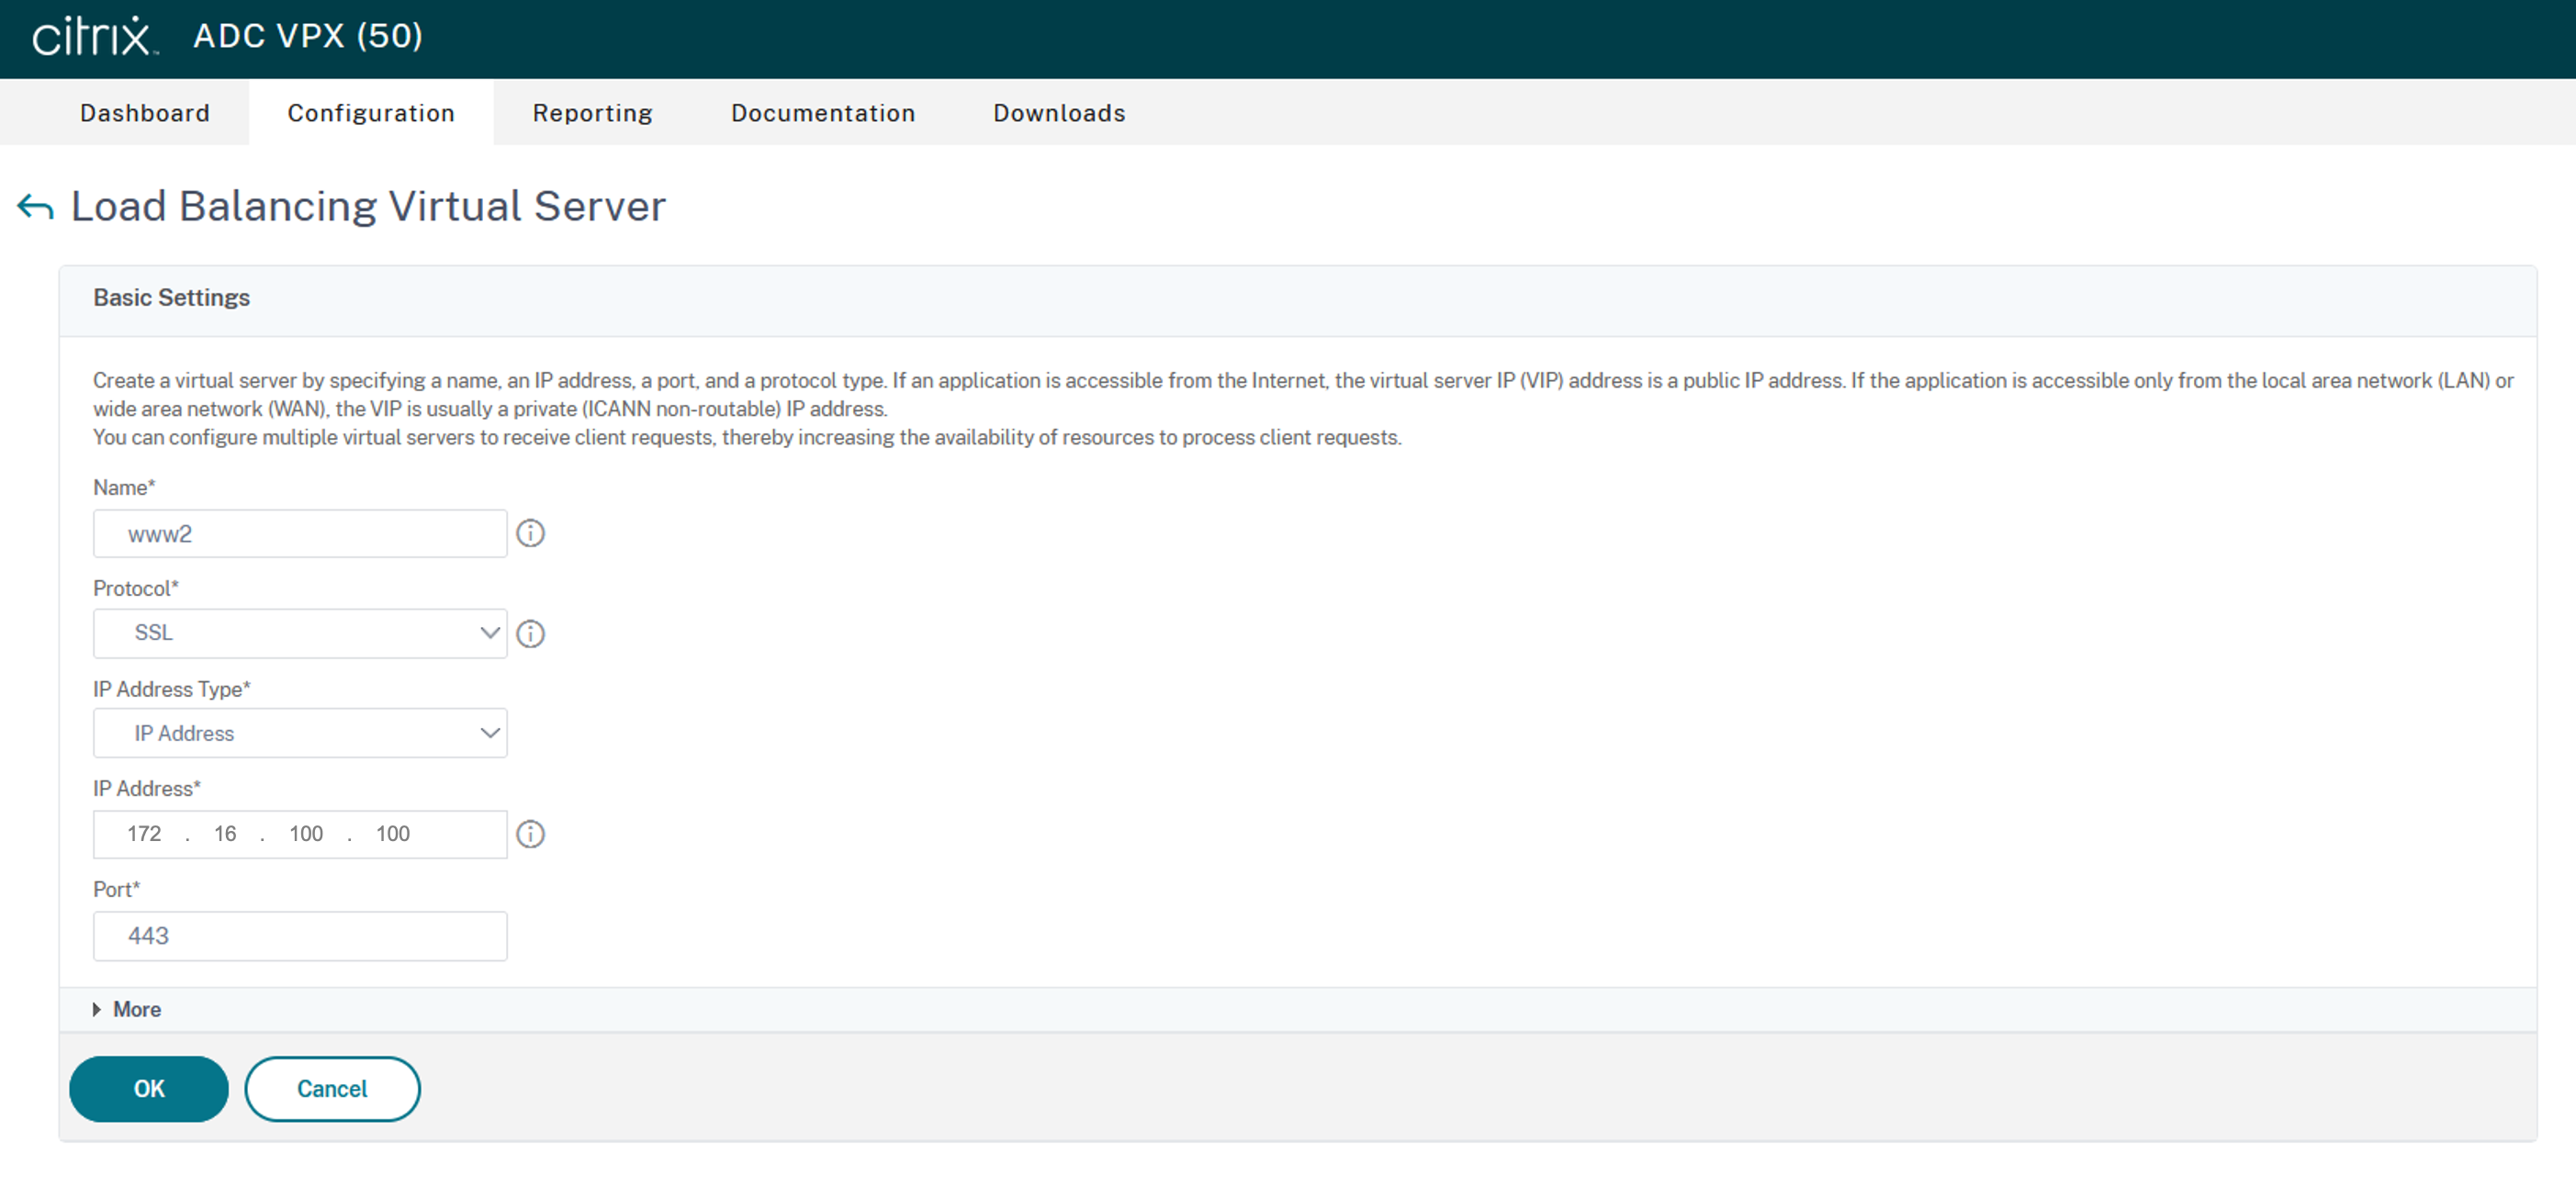Image resolution: width=2576 pixels, height=1178 pixels.
Task: Click the back arrow beside page title
Action: [x=35, y=207]
